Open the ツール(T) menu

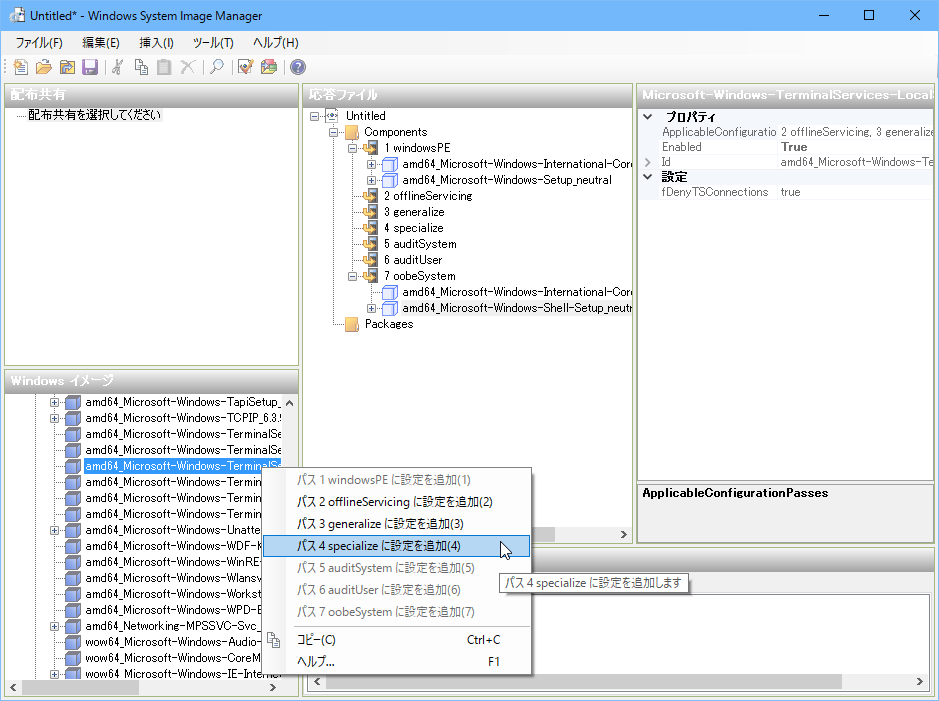(x=213, y=43)
